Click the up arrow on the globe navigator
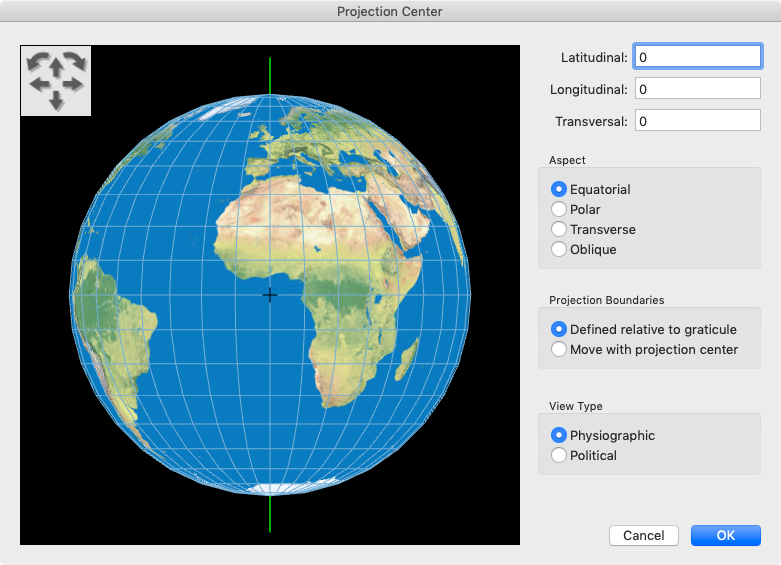 56,68
